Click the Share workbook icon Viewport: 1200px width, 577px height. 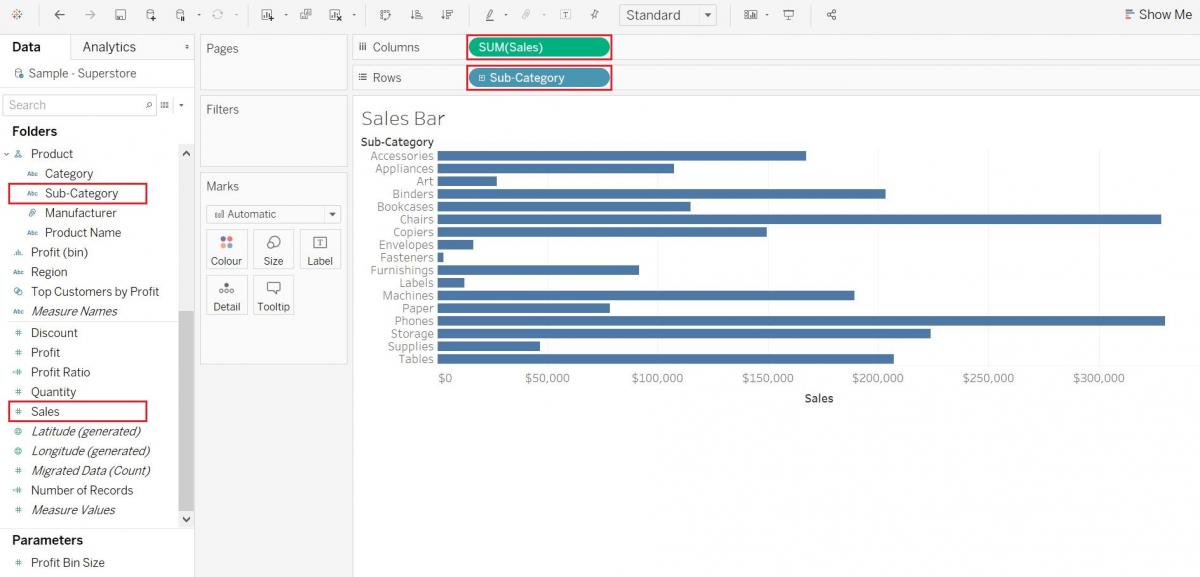pyautogui.click(x=832, y=15)
